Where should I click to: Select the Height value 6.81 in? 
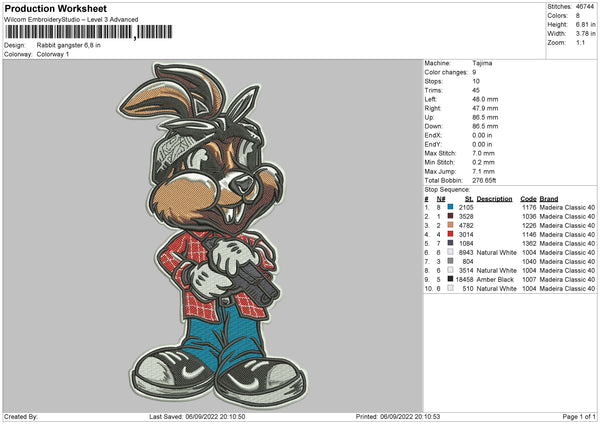point(585,24)
